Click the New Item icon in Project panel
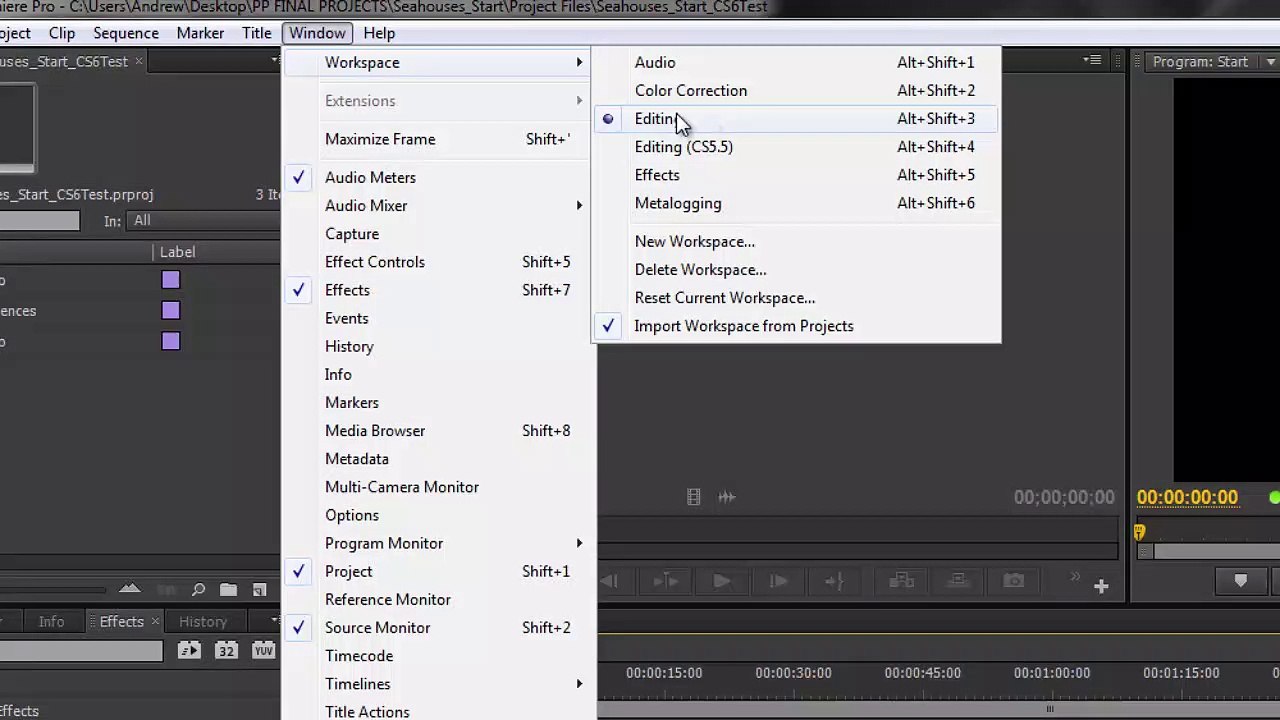 (x=259, y=590)
